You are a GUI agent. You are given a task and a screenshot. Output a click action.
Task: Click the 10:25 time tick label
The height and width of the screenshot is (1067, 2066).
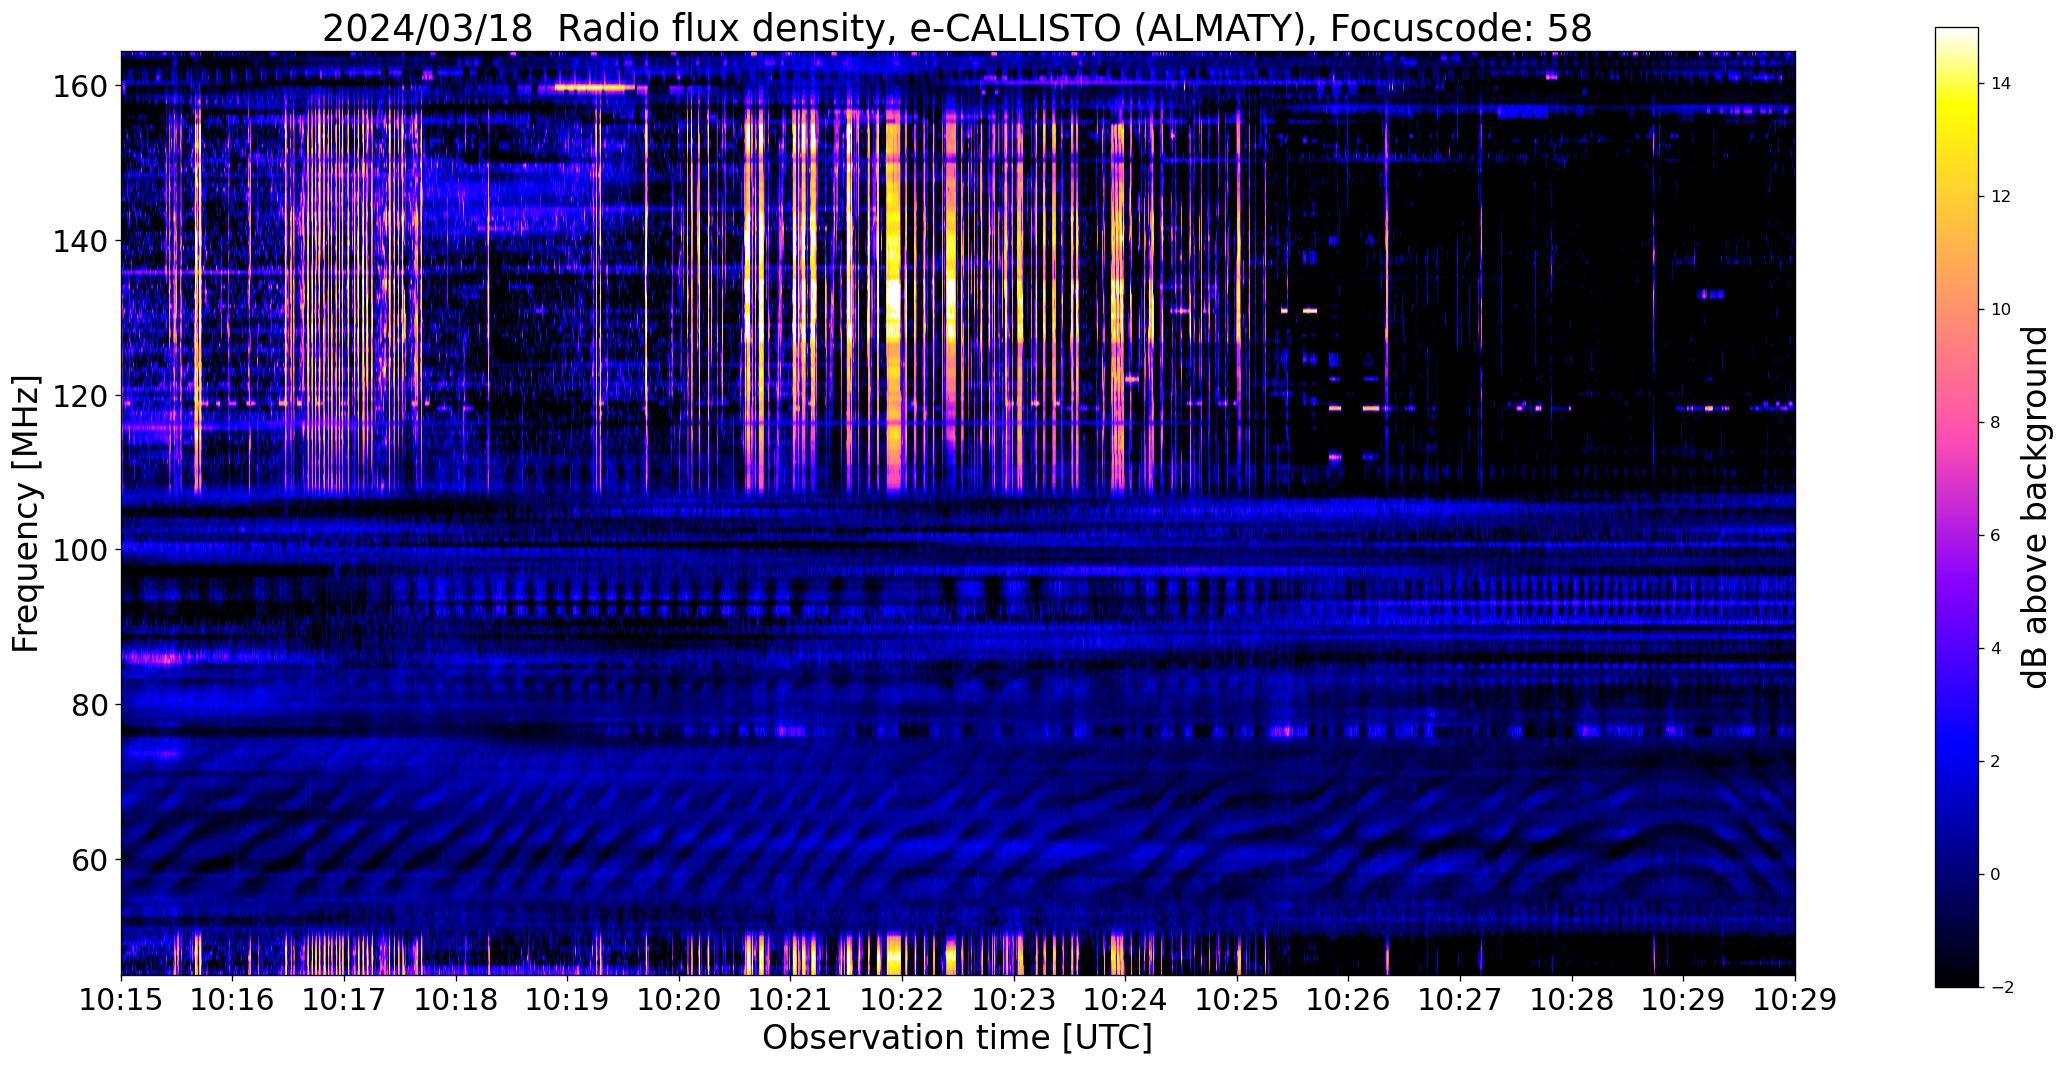[x=1238, y=1000]
